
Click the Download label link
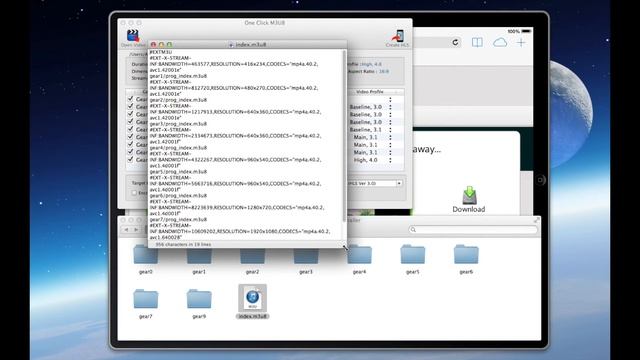point(469,209)
